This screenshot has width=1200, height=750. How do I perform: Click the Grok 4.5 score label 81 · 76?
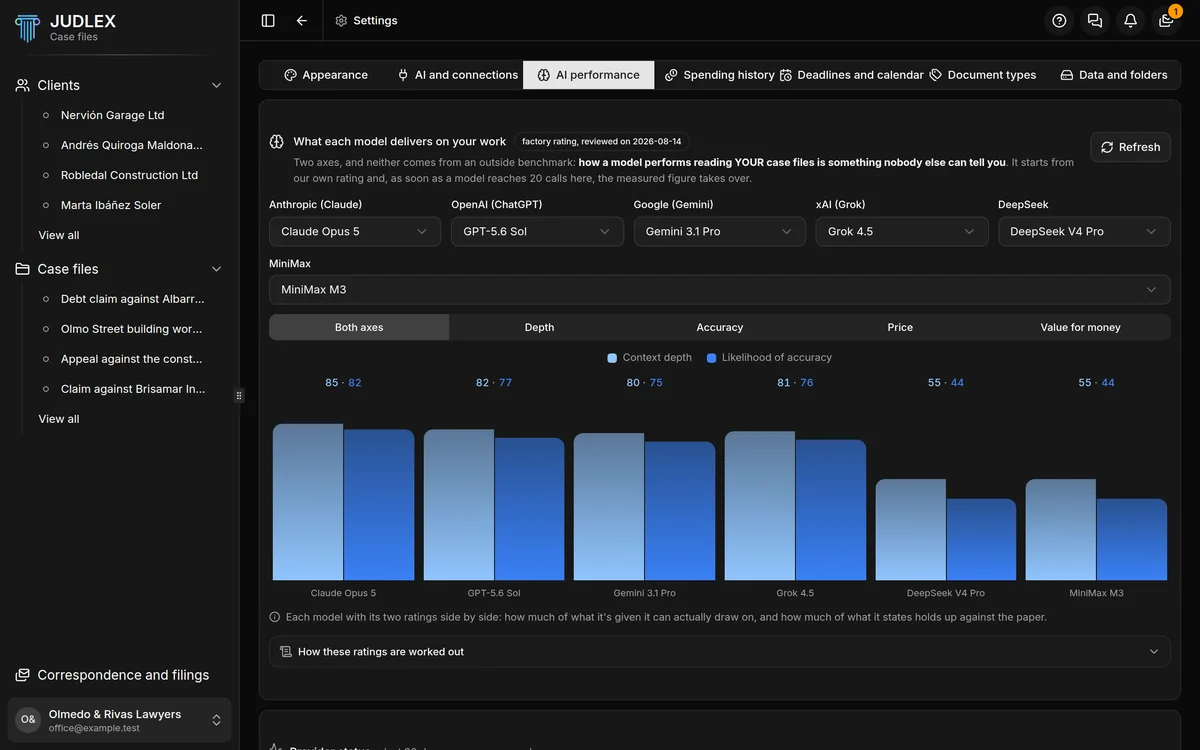pos(795,383)
